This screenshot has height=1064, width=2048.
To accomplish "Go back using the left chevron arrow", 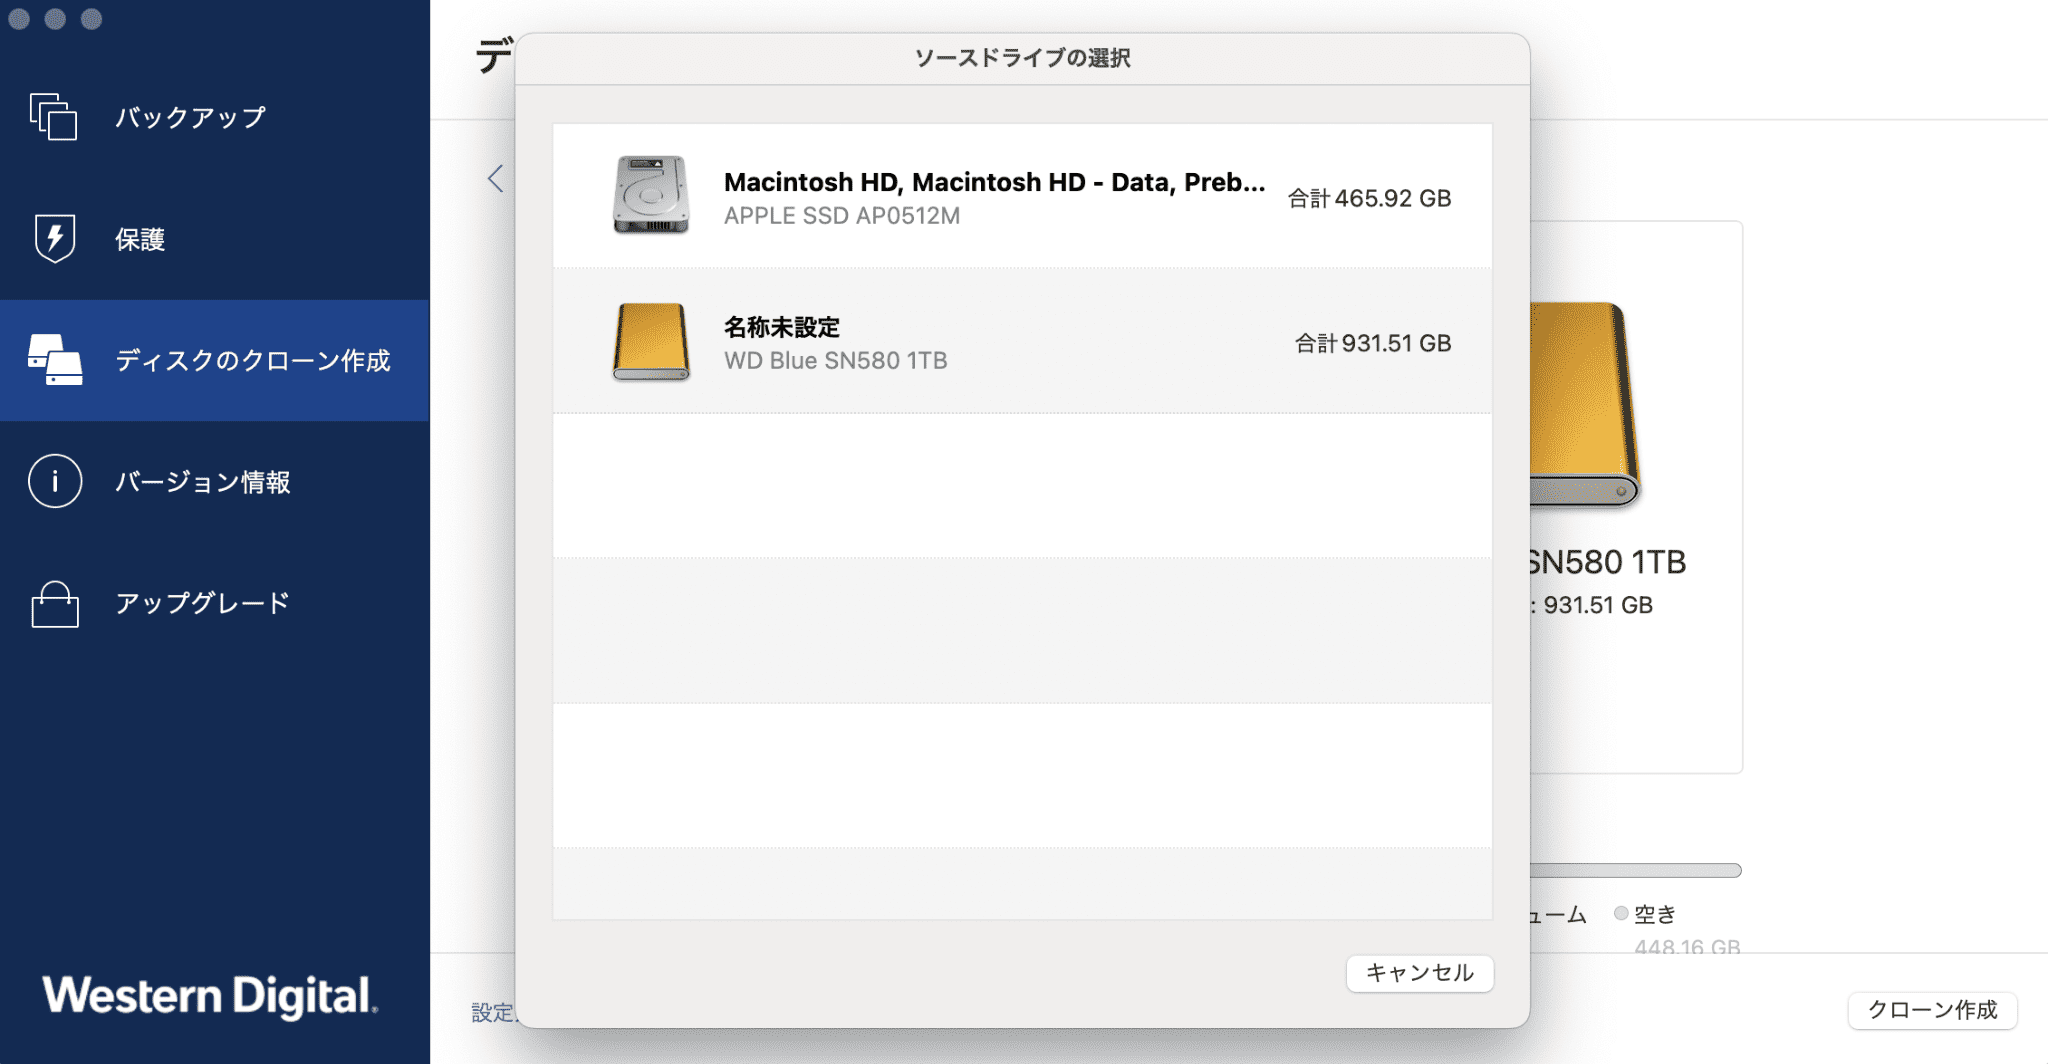I will [x=495, y=178].
